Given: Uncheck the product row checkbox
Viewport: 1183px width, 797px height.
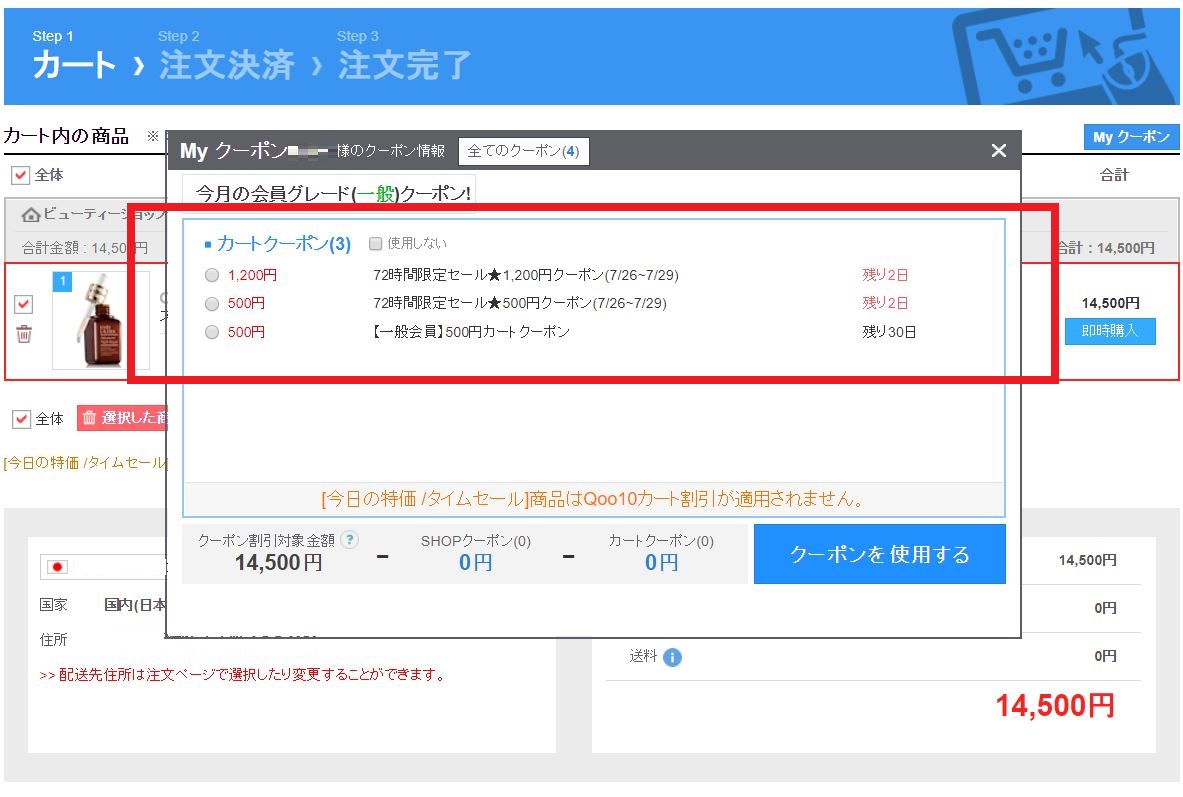Looking at the screenshot, I should click(24, 304).
